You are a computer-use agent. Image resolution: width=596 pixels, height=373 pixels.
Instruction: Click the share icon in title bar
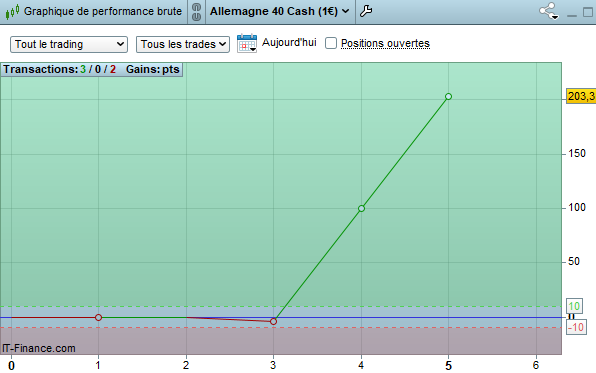coord(548,11)
